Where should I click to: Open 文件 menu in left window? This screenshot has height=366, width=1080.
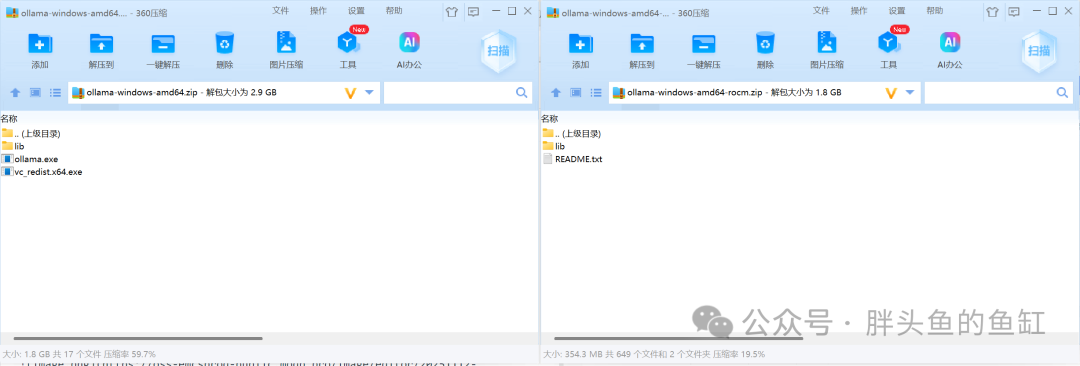(280, 10)
